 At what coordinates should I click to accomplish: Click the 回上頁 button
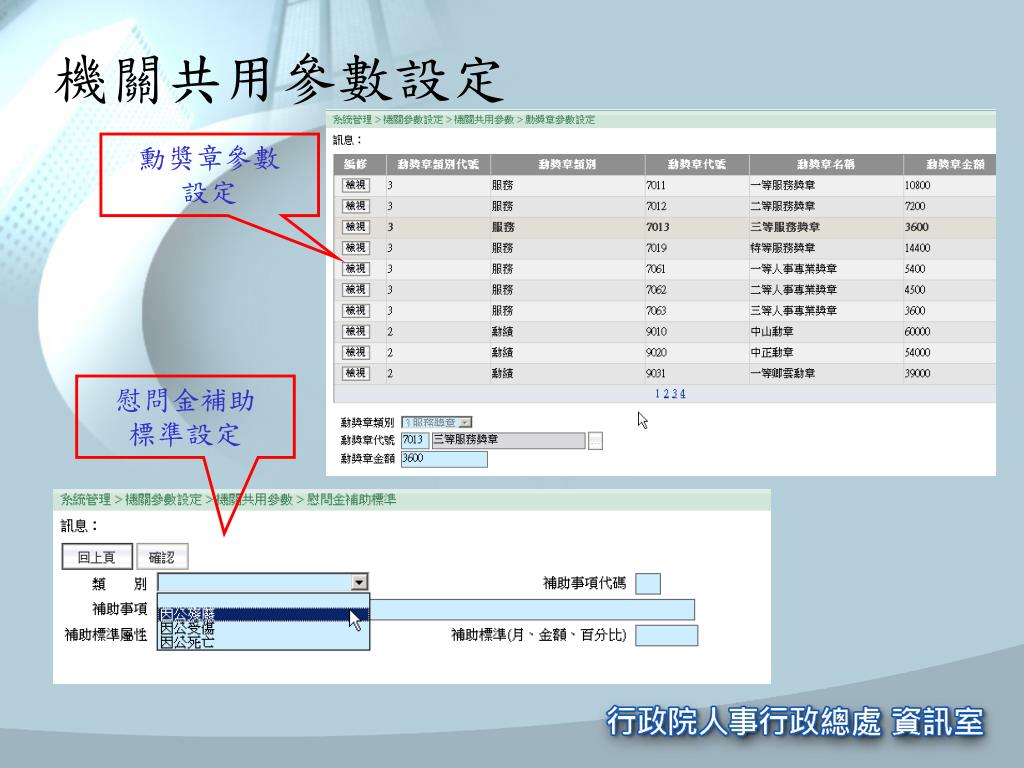tap(97, 557)
